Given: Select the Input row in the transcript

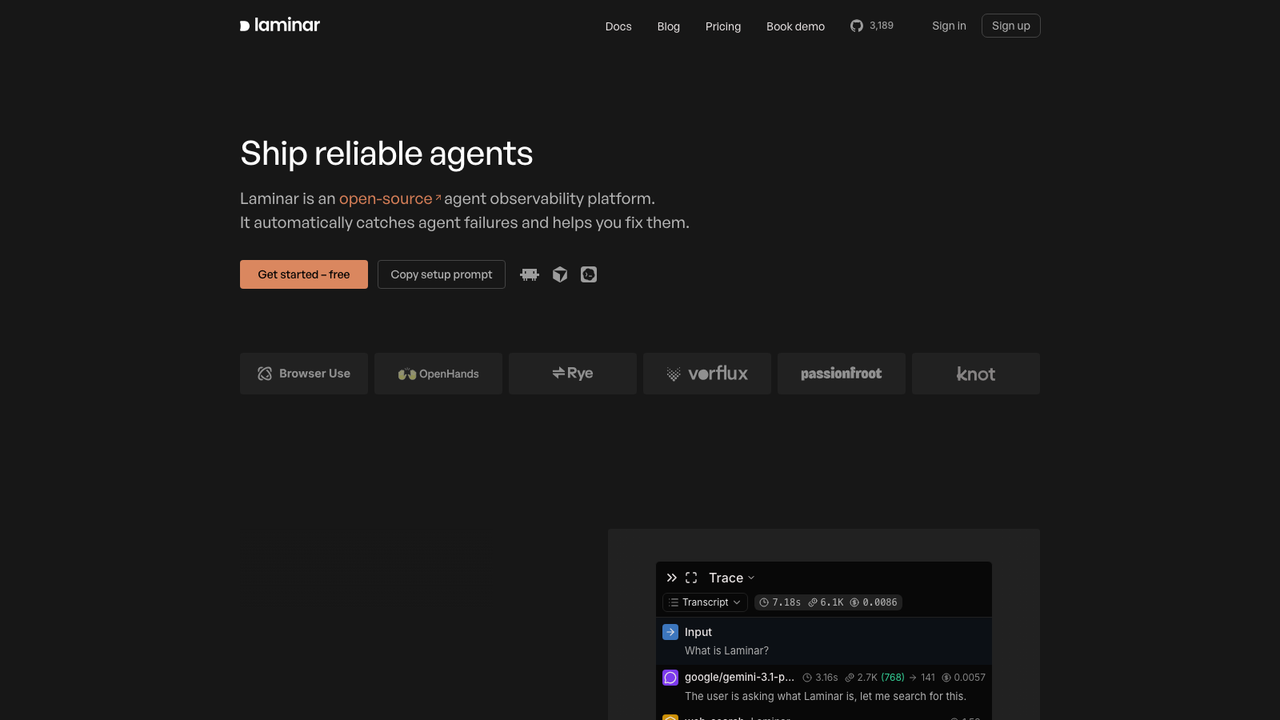Looking at the screenshot, I should (x=824, y=641).
